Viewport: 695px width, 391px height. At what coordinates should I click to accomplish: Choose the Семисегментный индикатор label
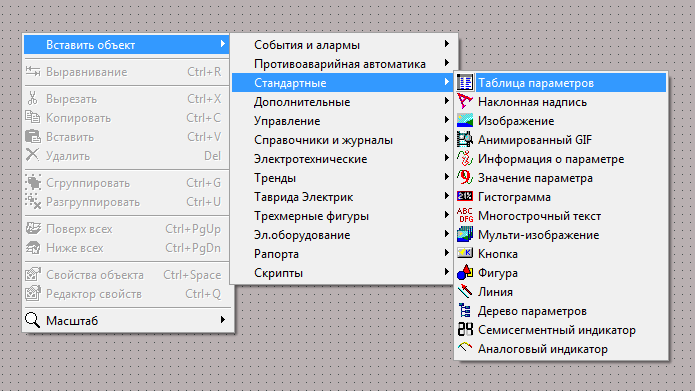coord(556,330)
